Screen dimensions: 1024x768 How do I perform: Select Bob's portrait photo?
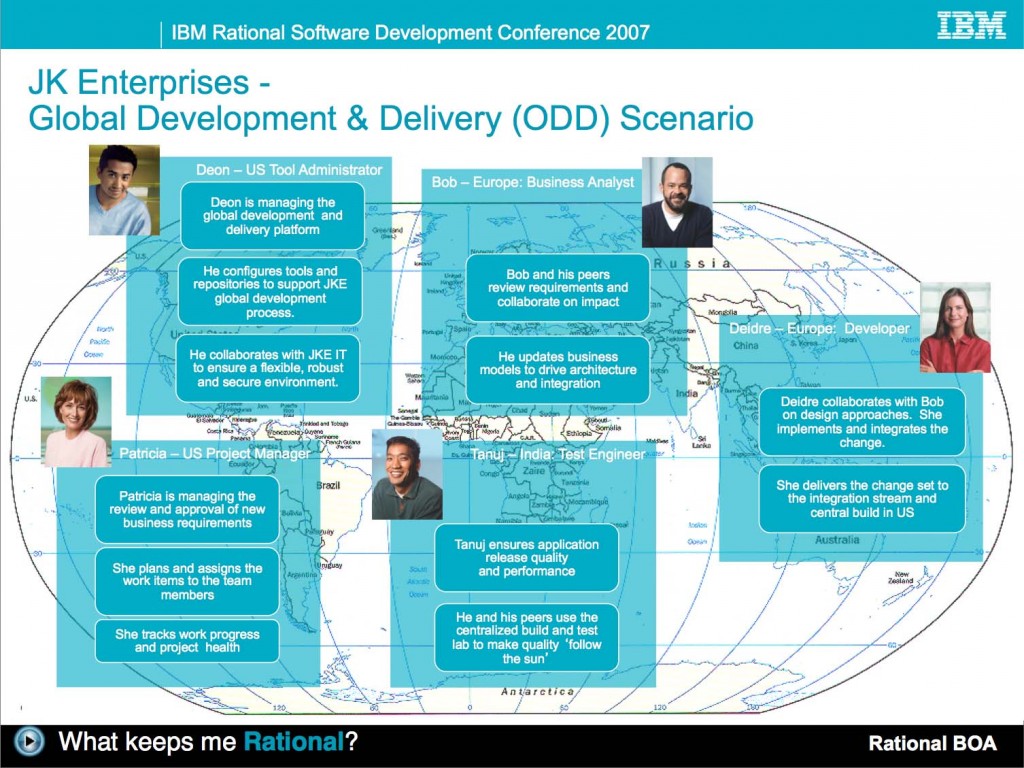677,202
